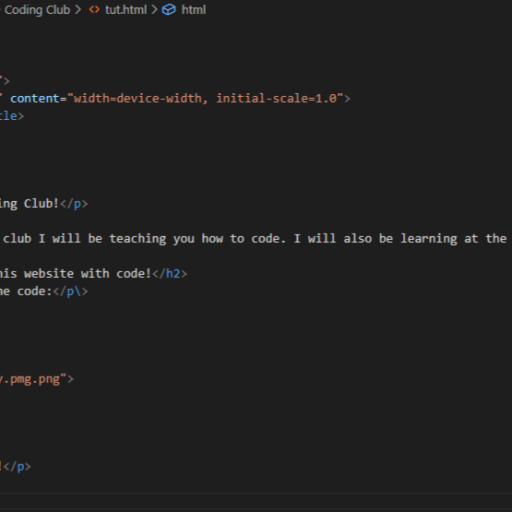Expand chevron after Coding Club breadcrumb
The width and height of the screenshot is (512, 512).
(78, 10)
